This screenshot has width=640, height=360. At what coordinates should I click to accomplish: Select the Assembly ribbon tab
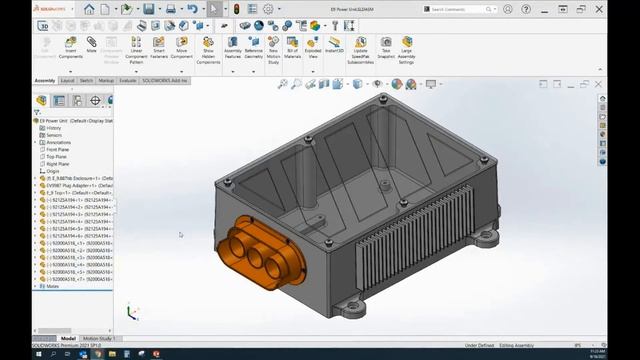coord(45,81)
